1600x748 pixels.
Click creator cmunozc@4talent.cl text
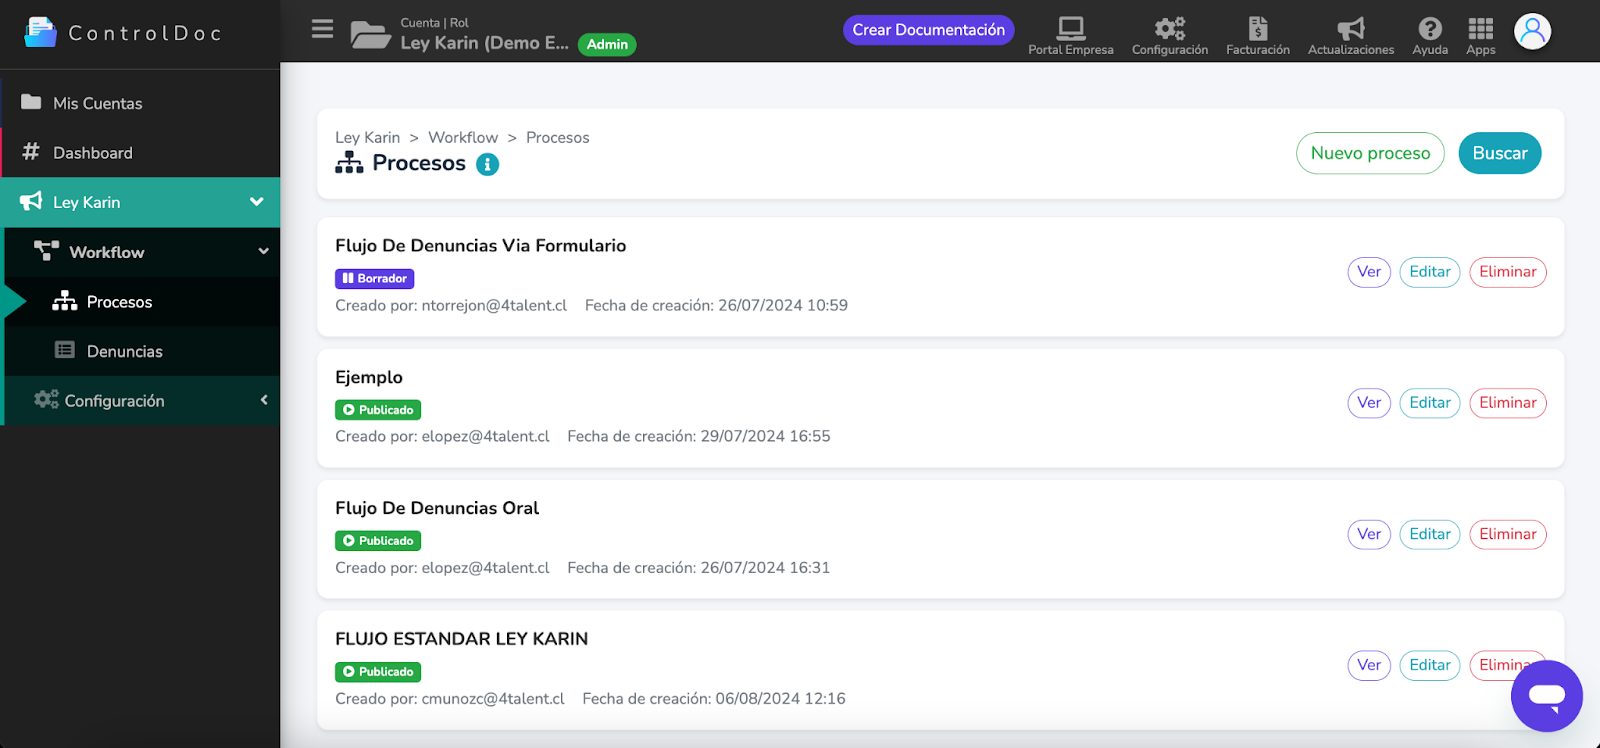click(493, 698)
